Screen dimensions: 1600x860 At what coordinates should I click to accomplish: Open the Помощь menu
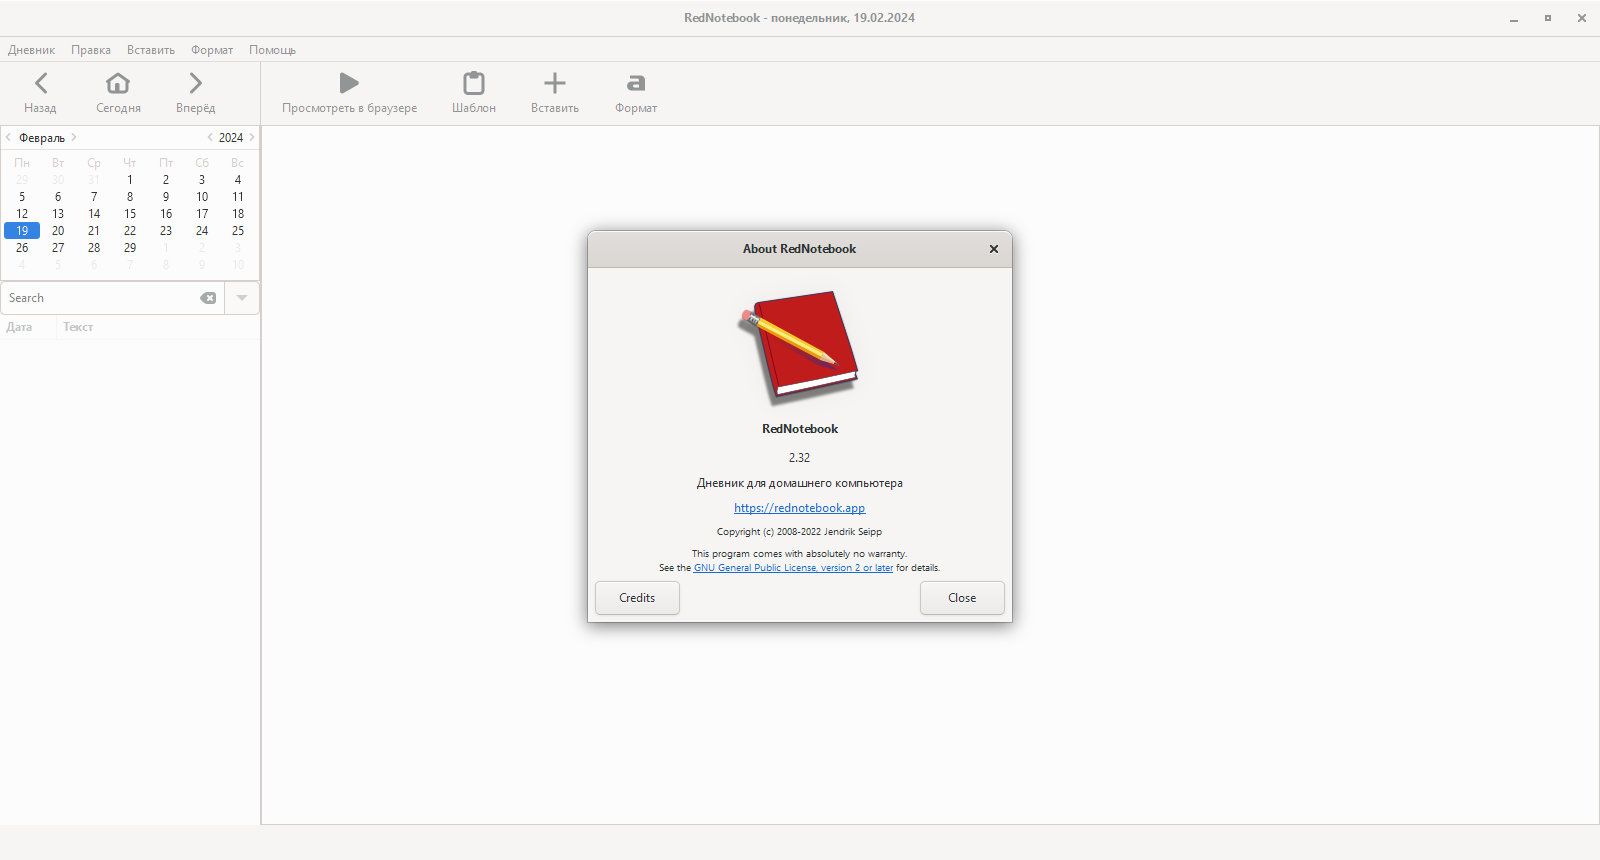point(273,50)
